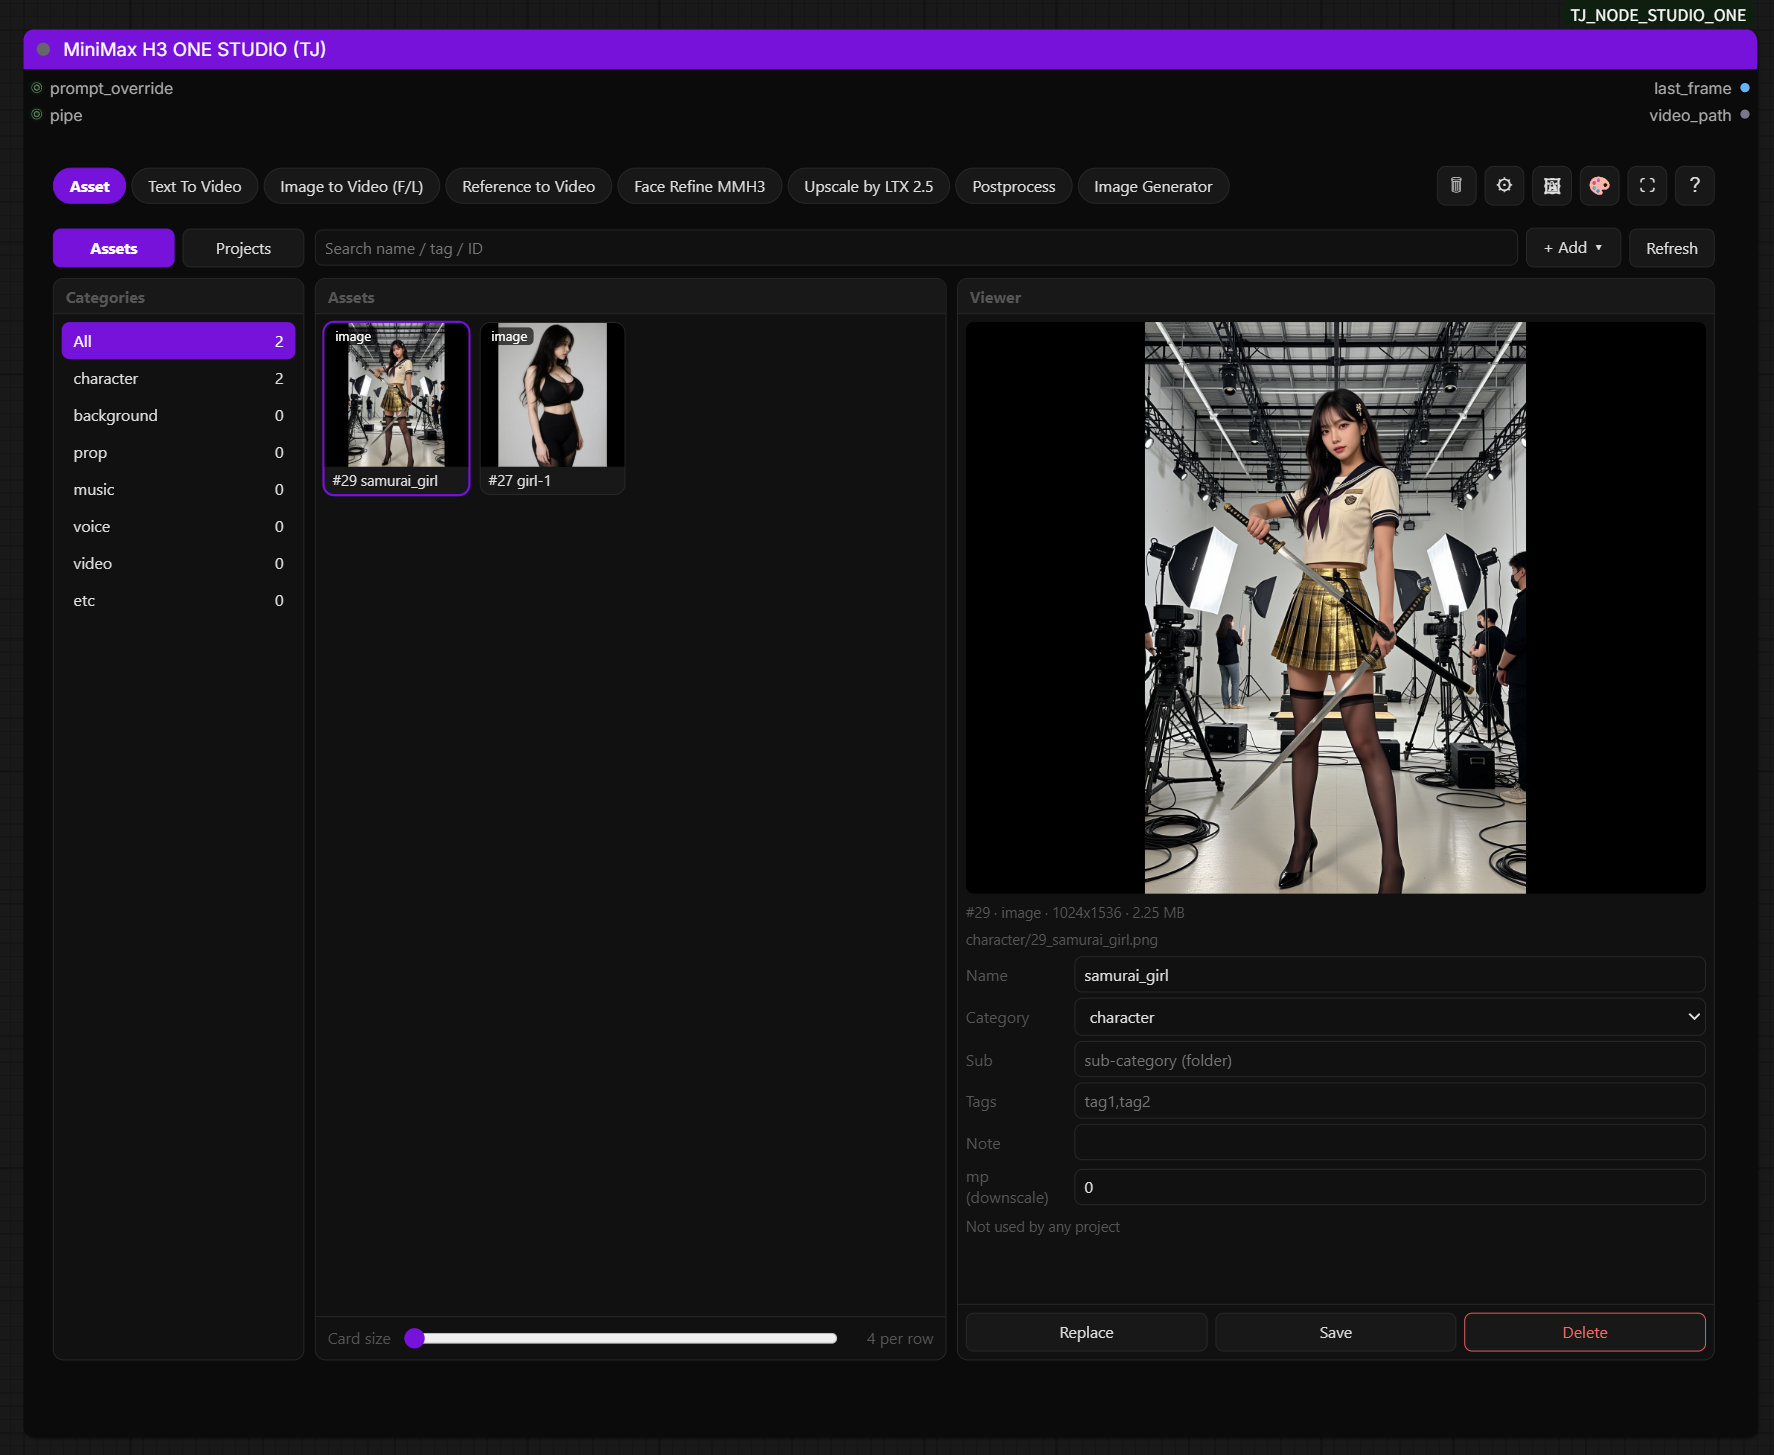Focus the Search name / tag / ID field

click(x=916, y=248)
